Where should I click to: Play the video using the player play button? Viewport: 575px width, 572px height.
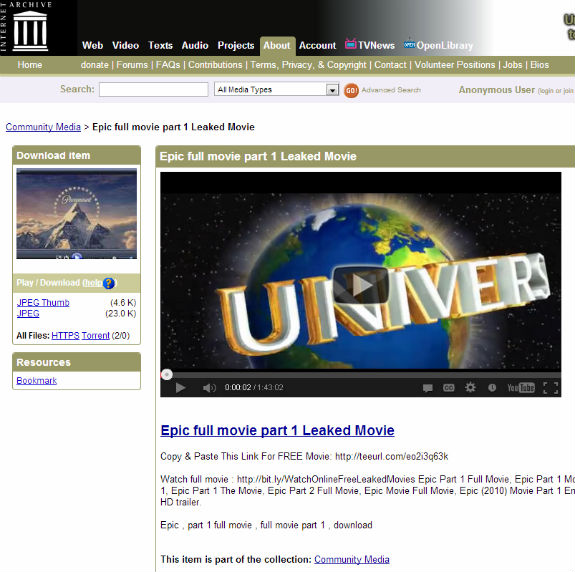click(x=180, y=388)
